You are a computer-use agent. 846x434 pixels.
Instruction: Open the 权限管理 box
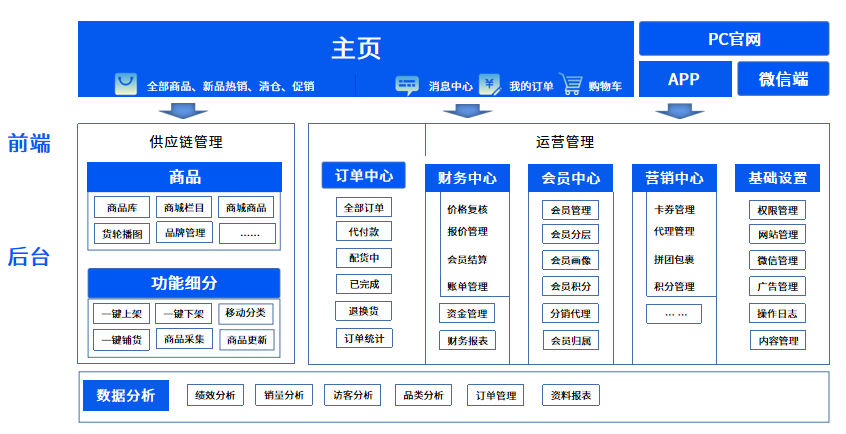[777, 210]
